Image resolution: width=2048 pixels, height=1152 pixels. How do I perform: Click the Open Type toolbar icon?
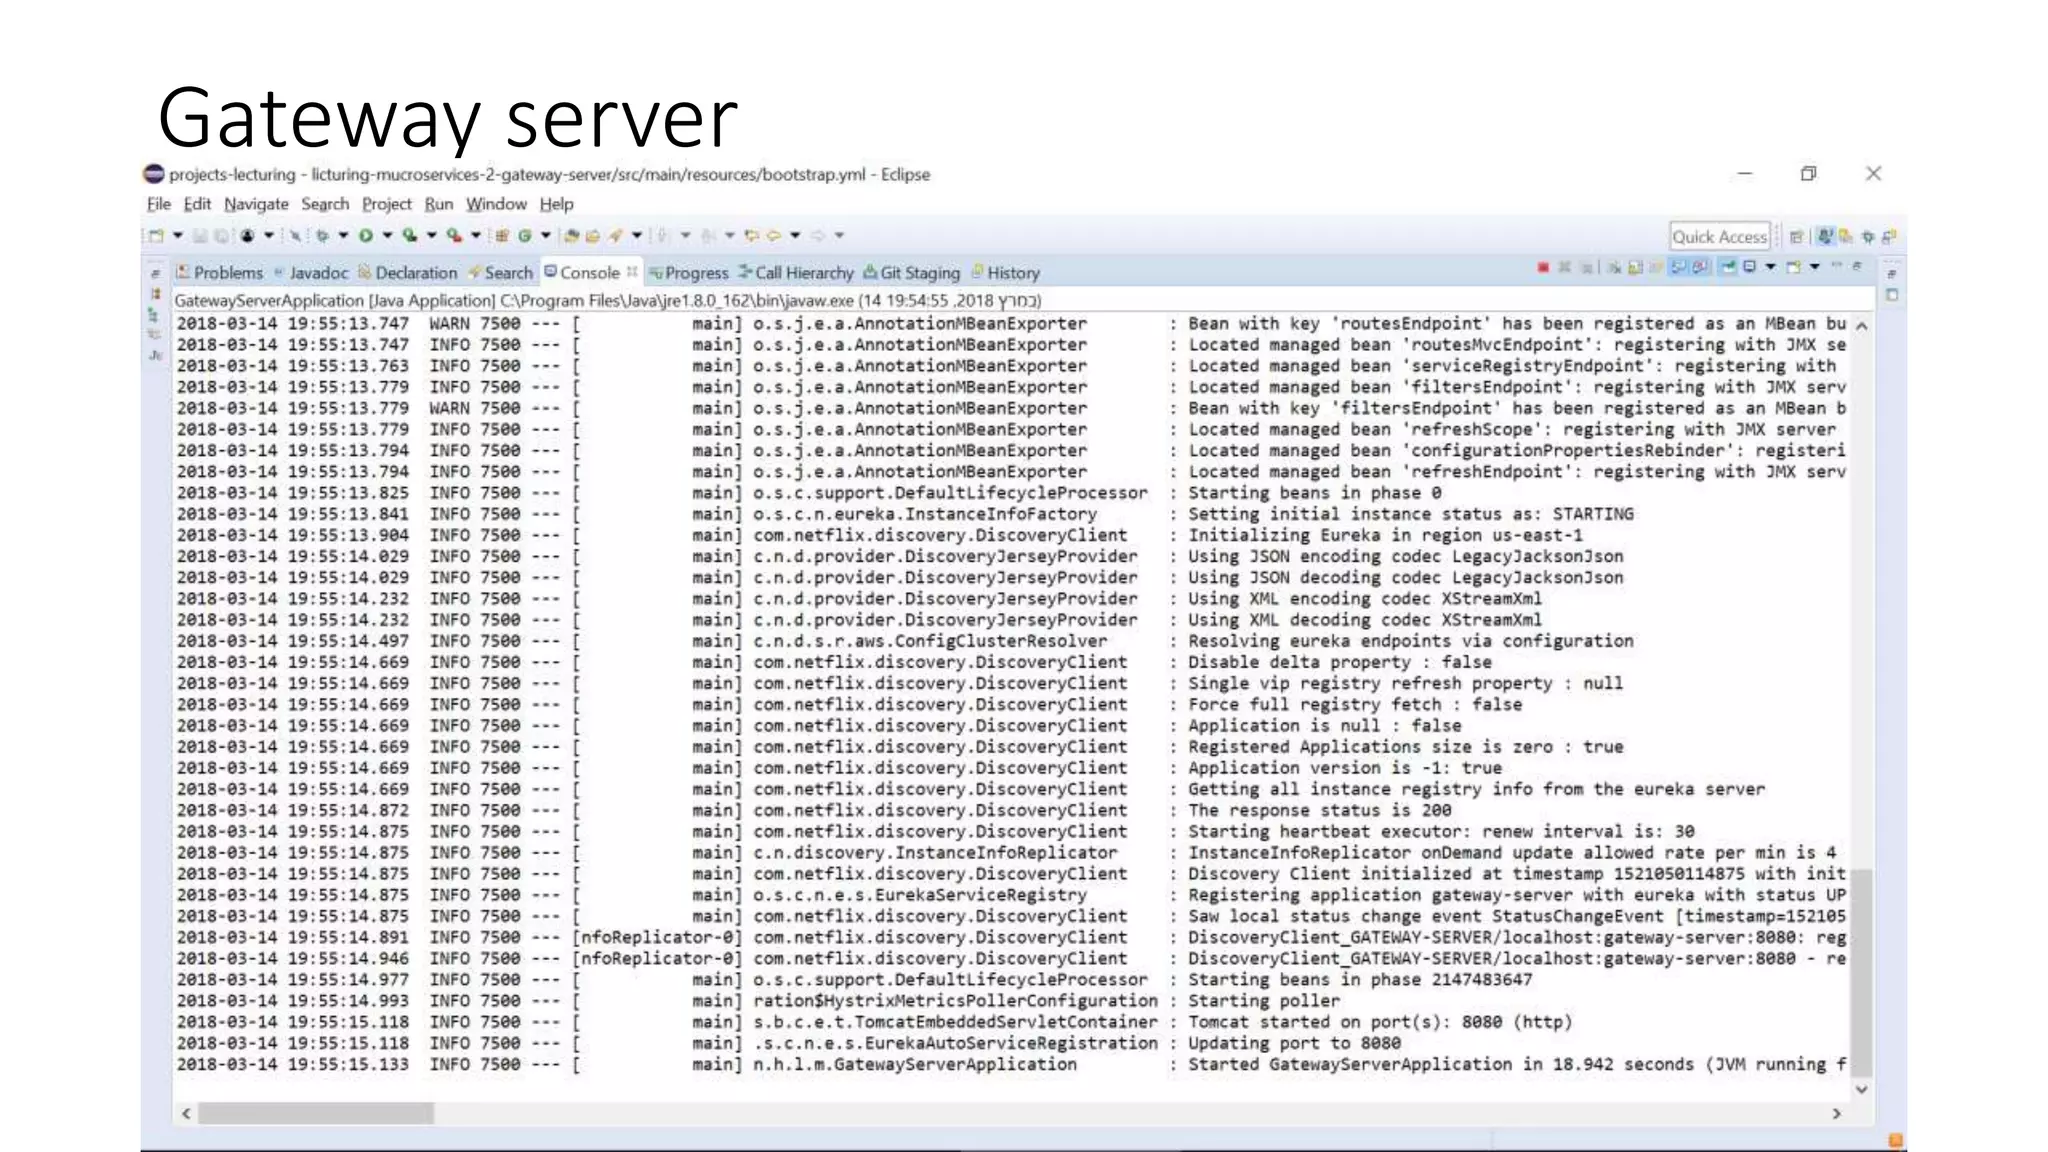[x=571, y=236]
